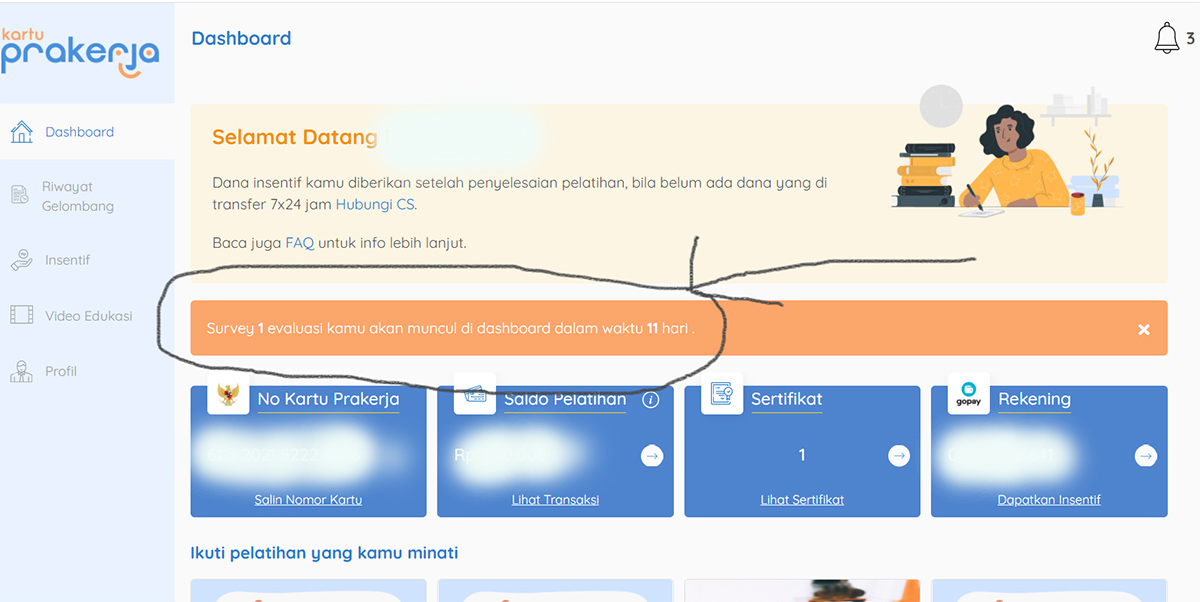Click the arrow button on Rekening card
Screen dimensions: 1200x602
1146,456
